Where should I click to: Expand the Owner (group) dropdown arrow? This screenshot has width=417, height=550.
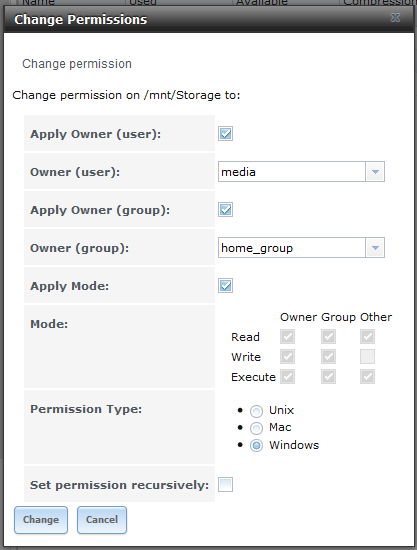point(375,248)
